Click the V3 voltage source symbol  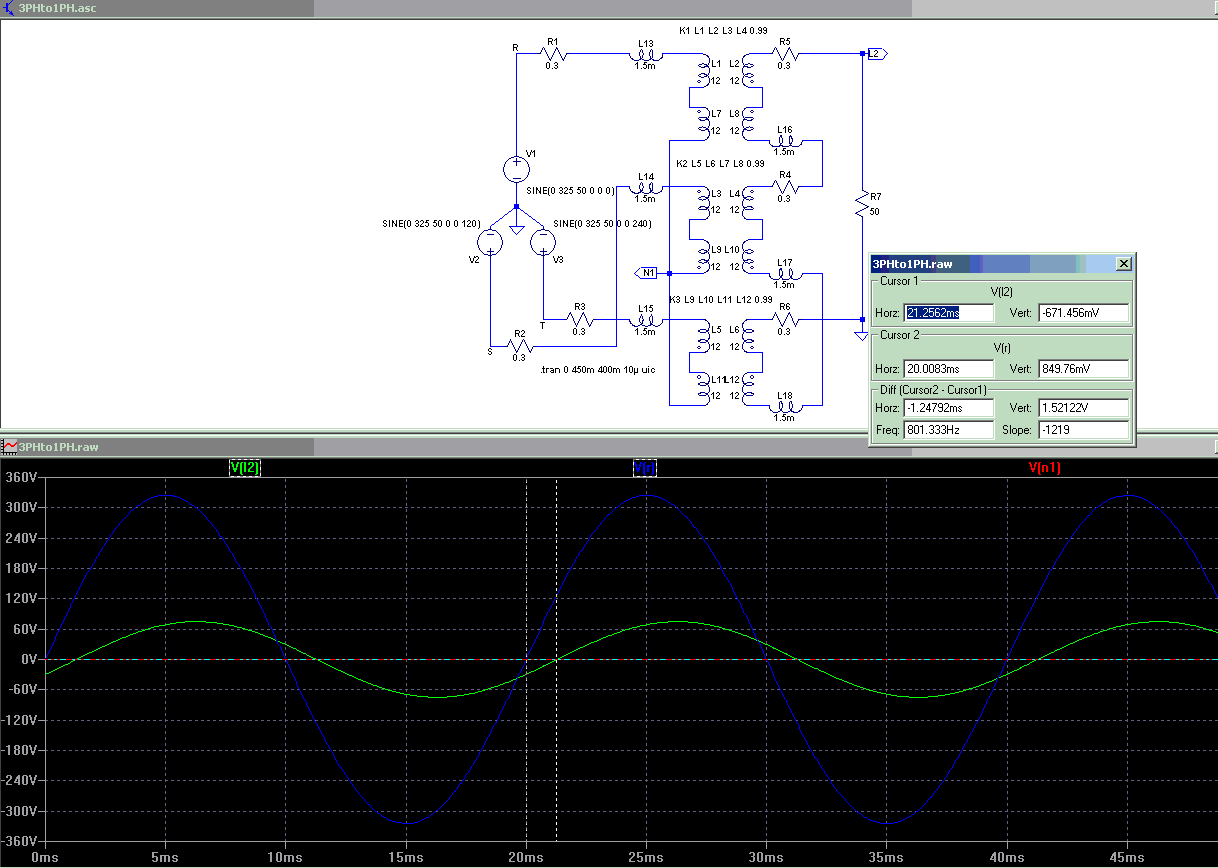[x=543, y=242]
